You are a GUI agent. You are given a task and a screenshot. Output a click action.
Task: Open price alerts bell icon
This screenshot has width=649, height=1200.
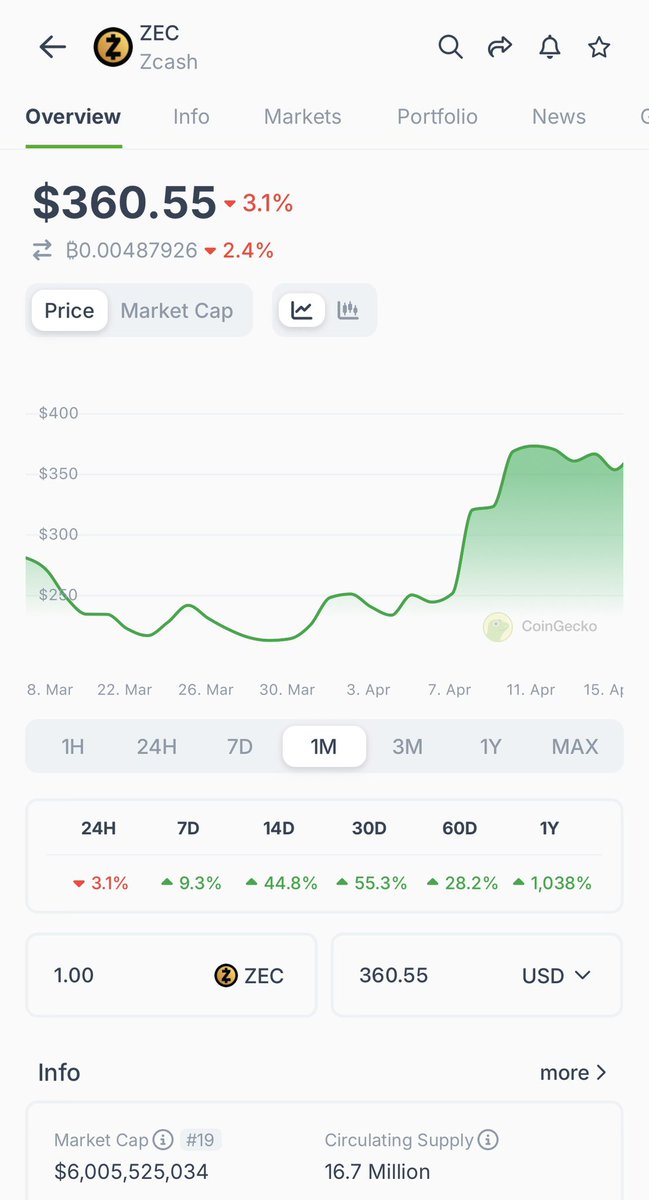pyautogui.click(x=549, y=47)
